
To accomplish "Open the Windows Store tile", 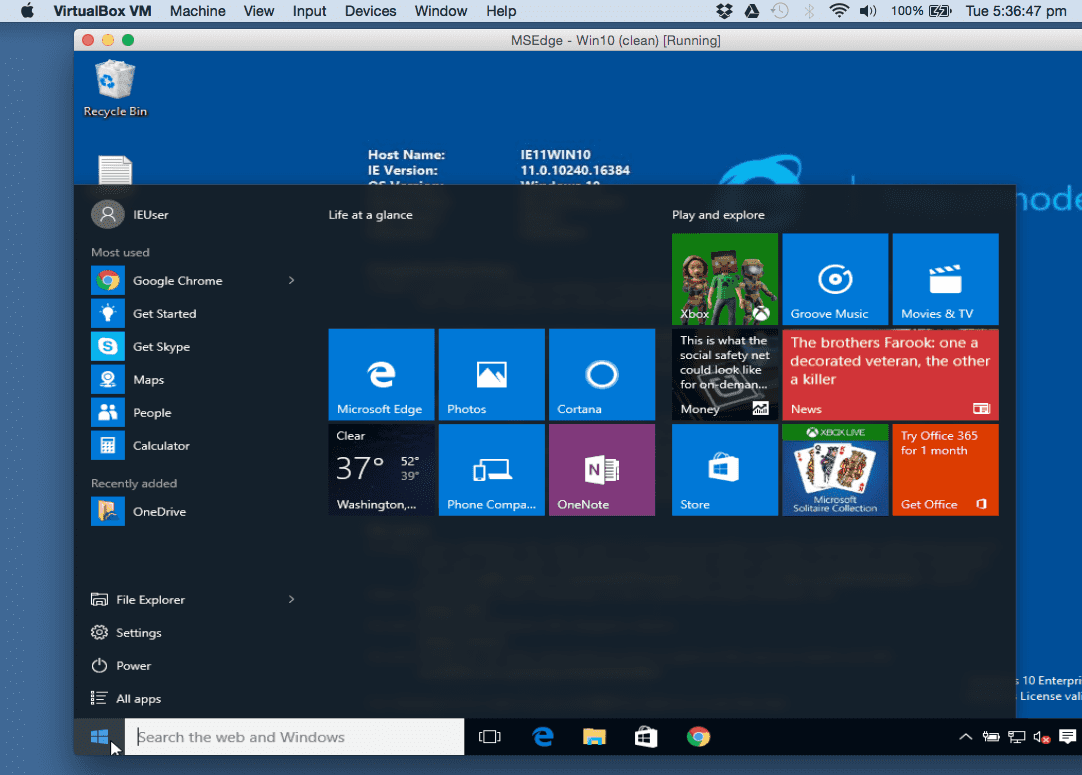I will pos(724,469).
